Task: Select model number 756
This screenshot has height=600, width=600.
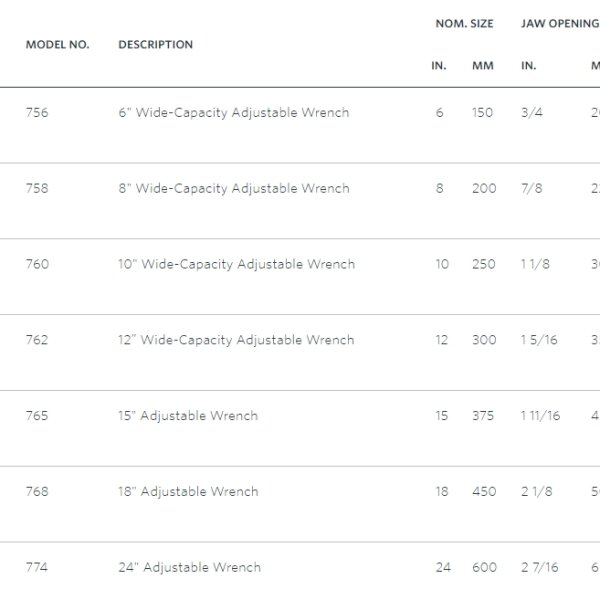Action: tap(37, 113)
